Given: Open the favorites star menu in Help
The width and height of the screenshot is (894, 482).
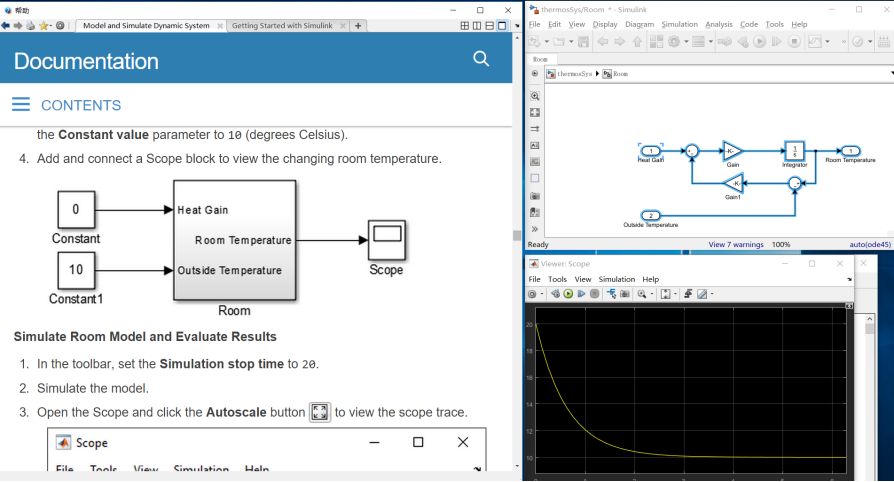Looking at the screenshot, I should pos(45,26).
